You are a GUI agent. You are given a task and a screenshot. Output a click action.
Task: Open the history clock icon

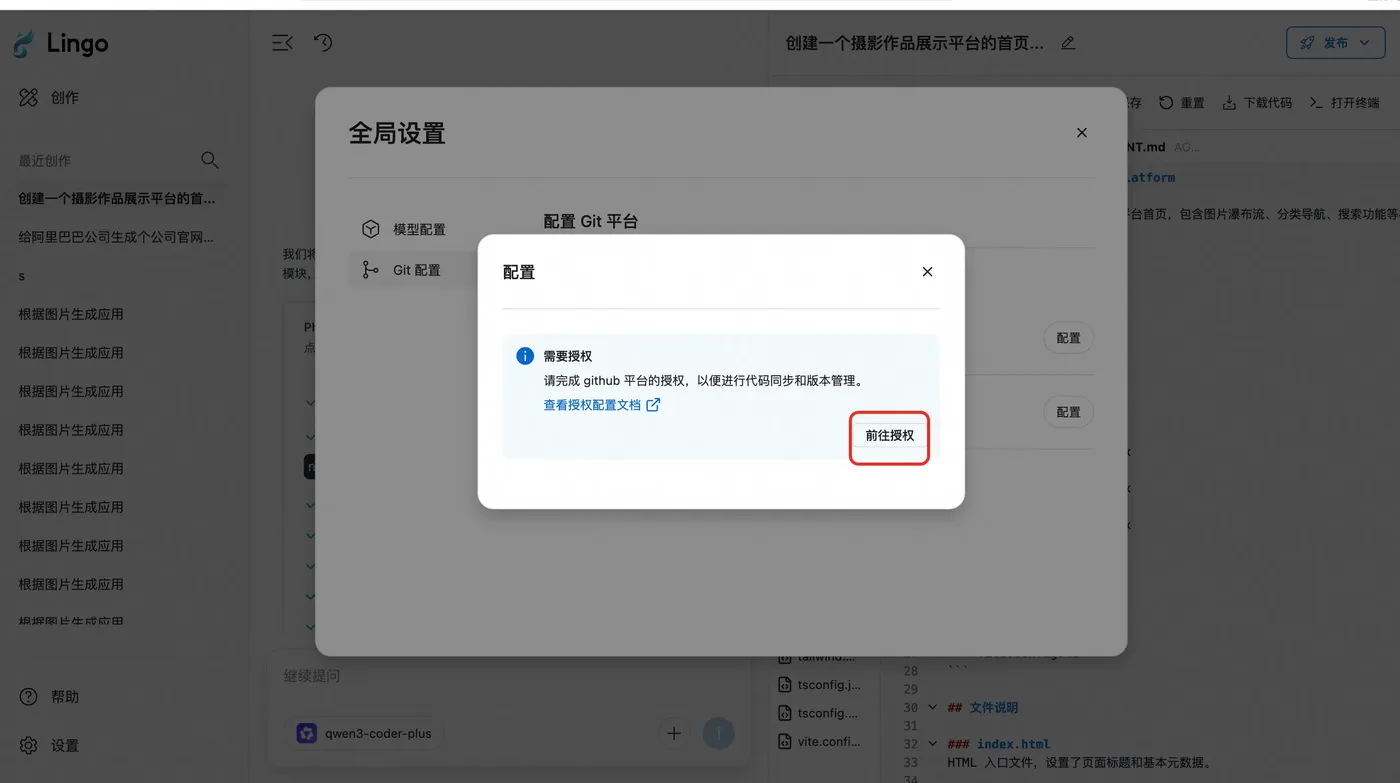click(x=323, y=43)
